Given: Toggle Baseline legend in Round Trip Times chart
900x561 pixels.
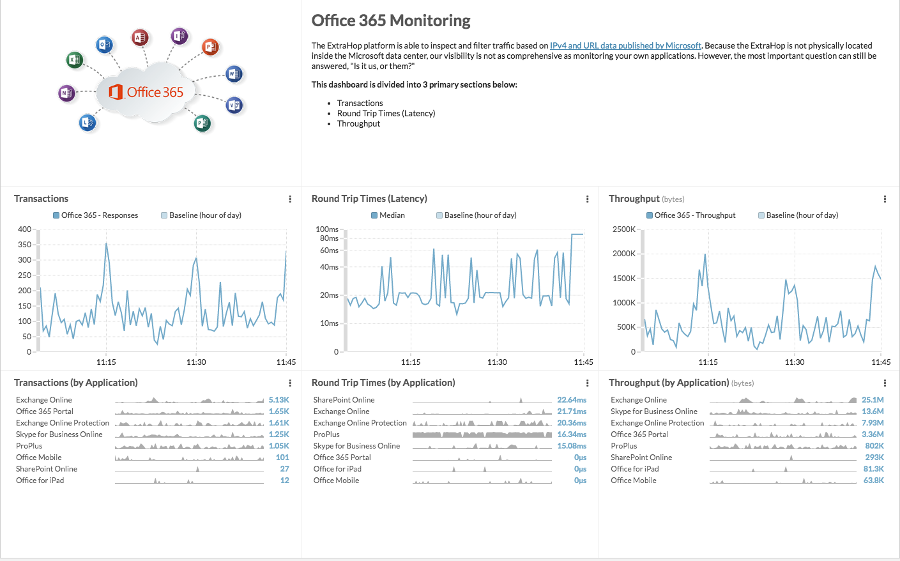Looking at the screenshot, I should coord(476,215).
